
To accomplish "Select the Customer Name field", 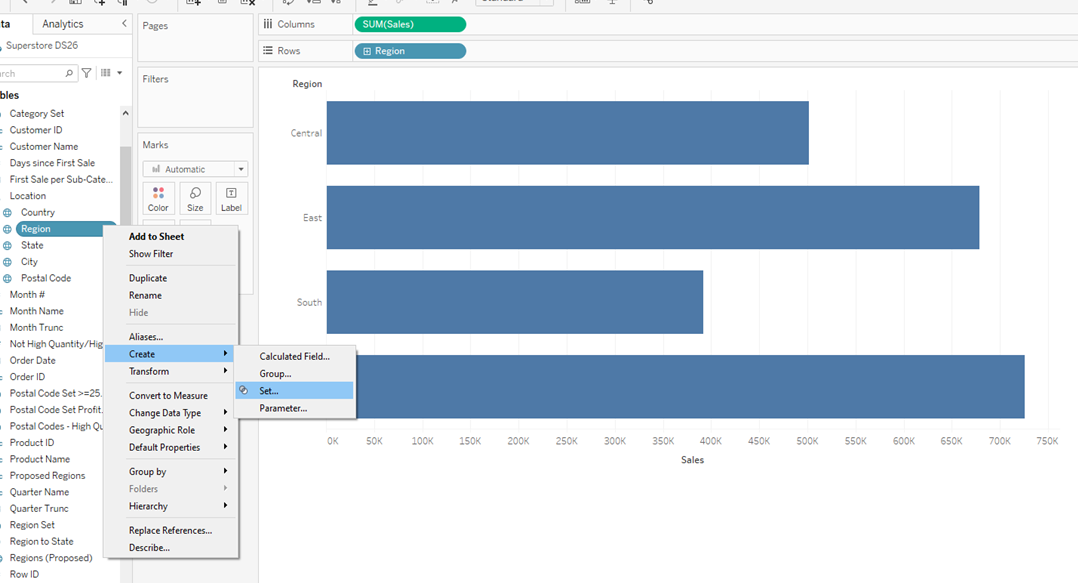I will (x=44, y=146).
